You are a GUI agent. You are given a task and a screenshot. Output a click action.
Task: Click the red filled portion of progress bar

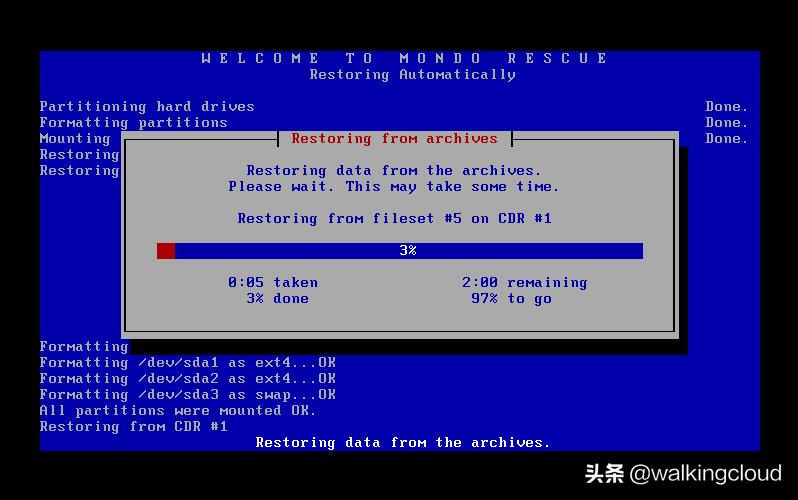tap(166, 251)
